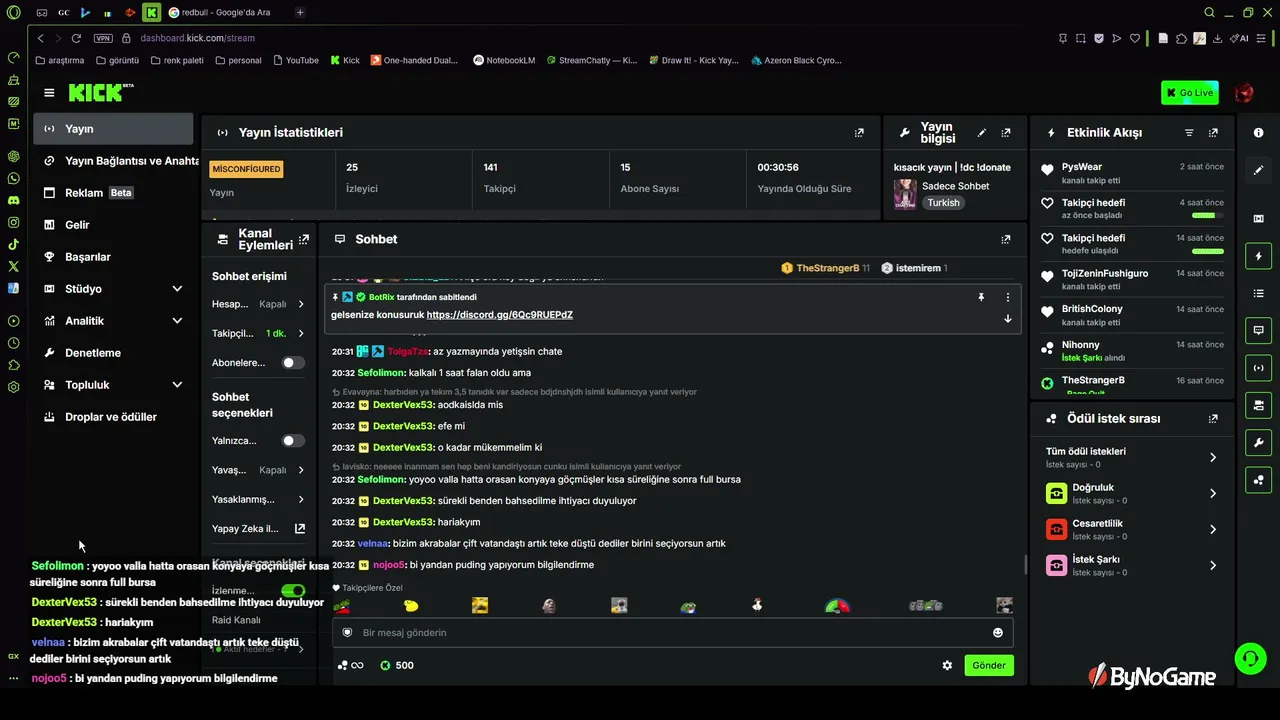Open the YouTube bookmark

295,60
